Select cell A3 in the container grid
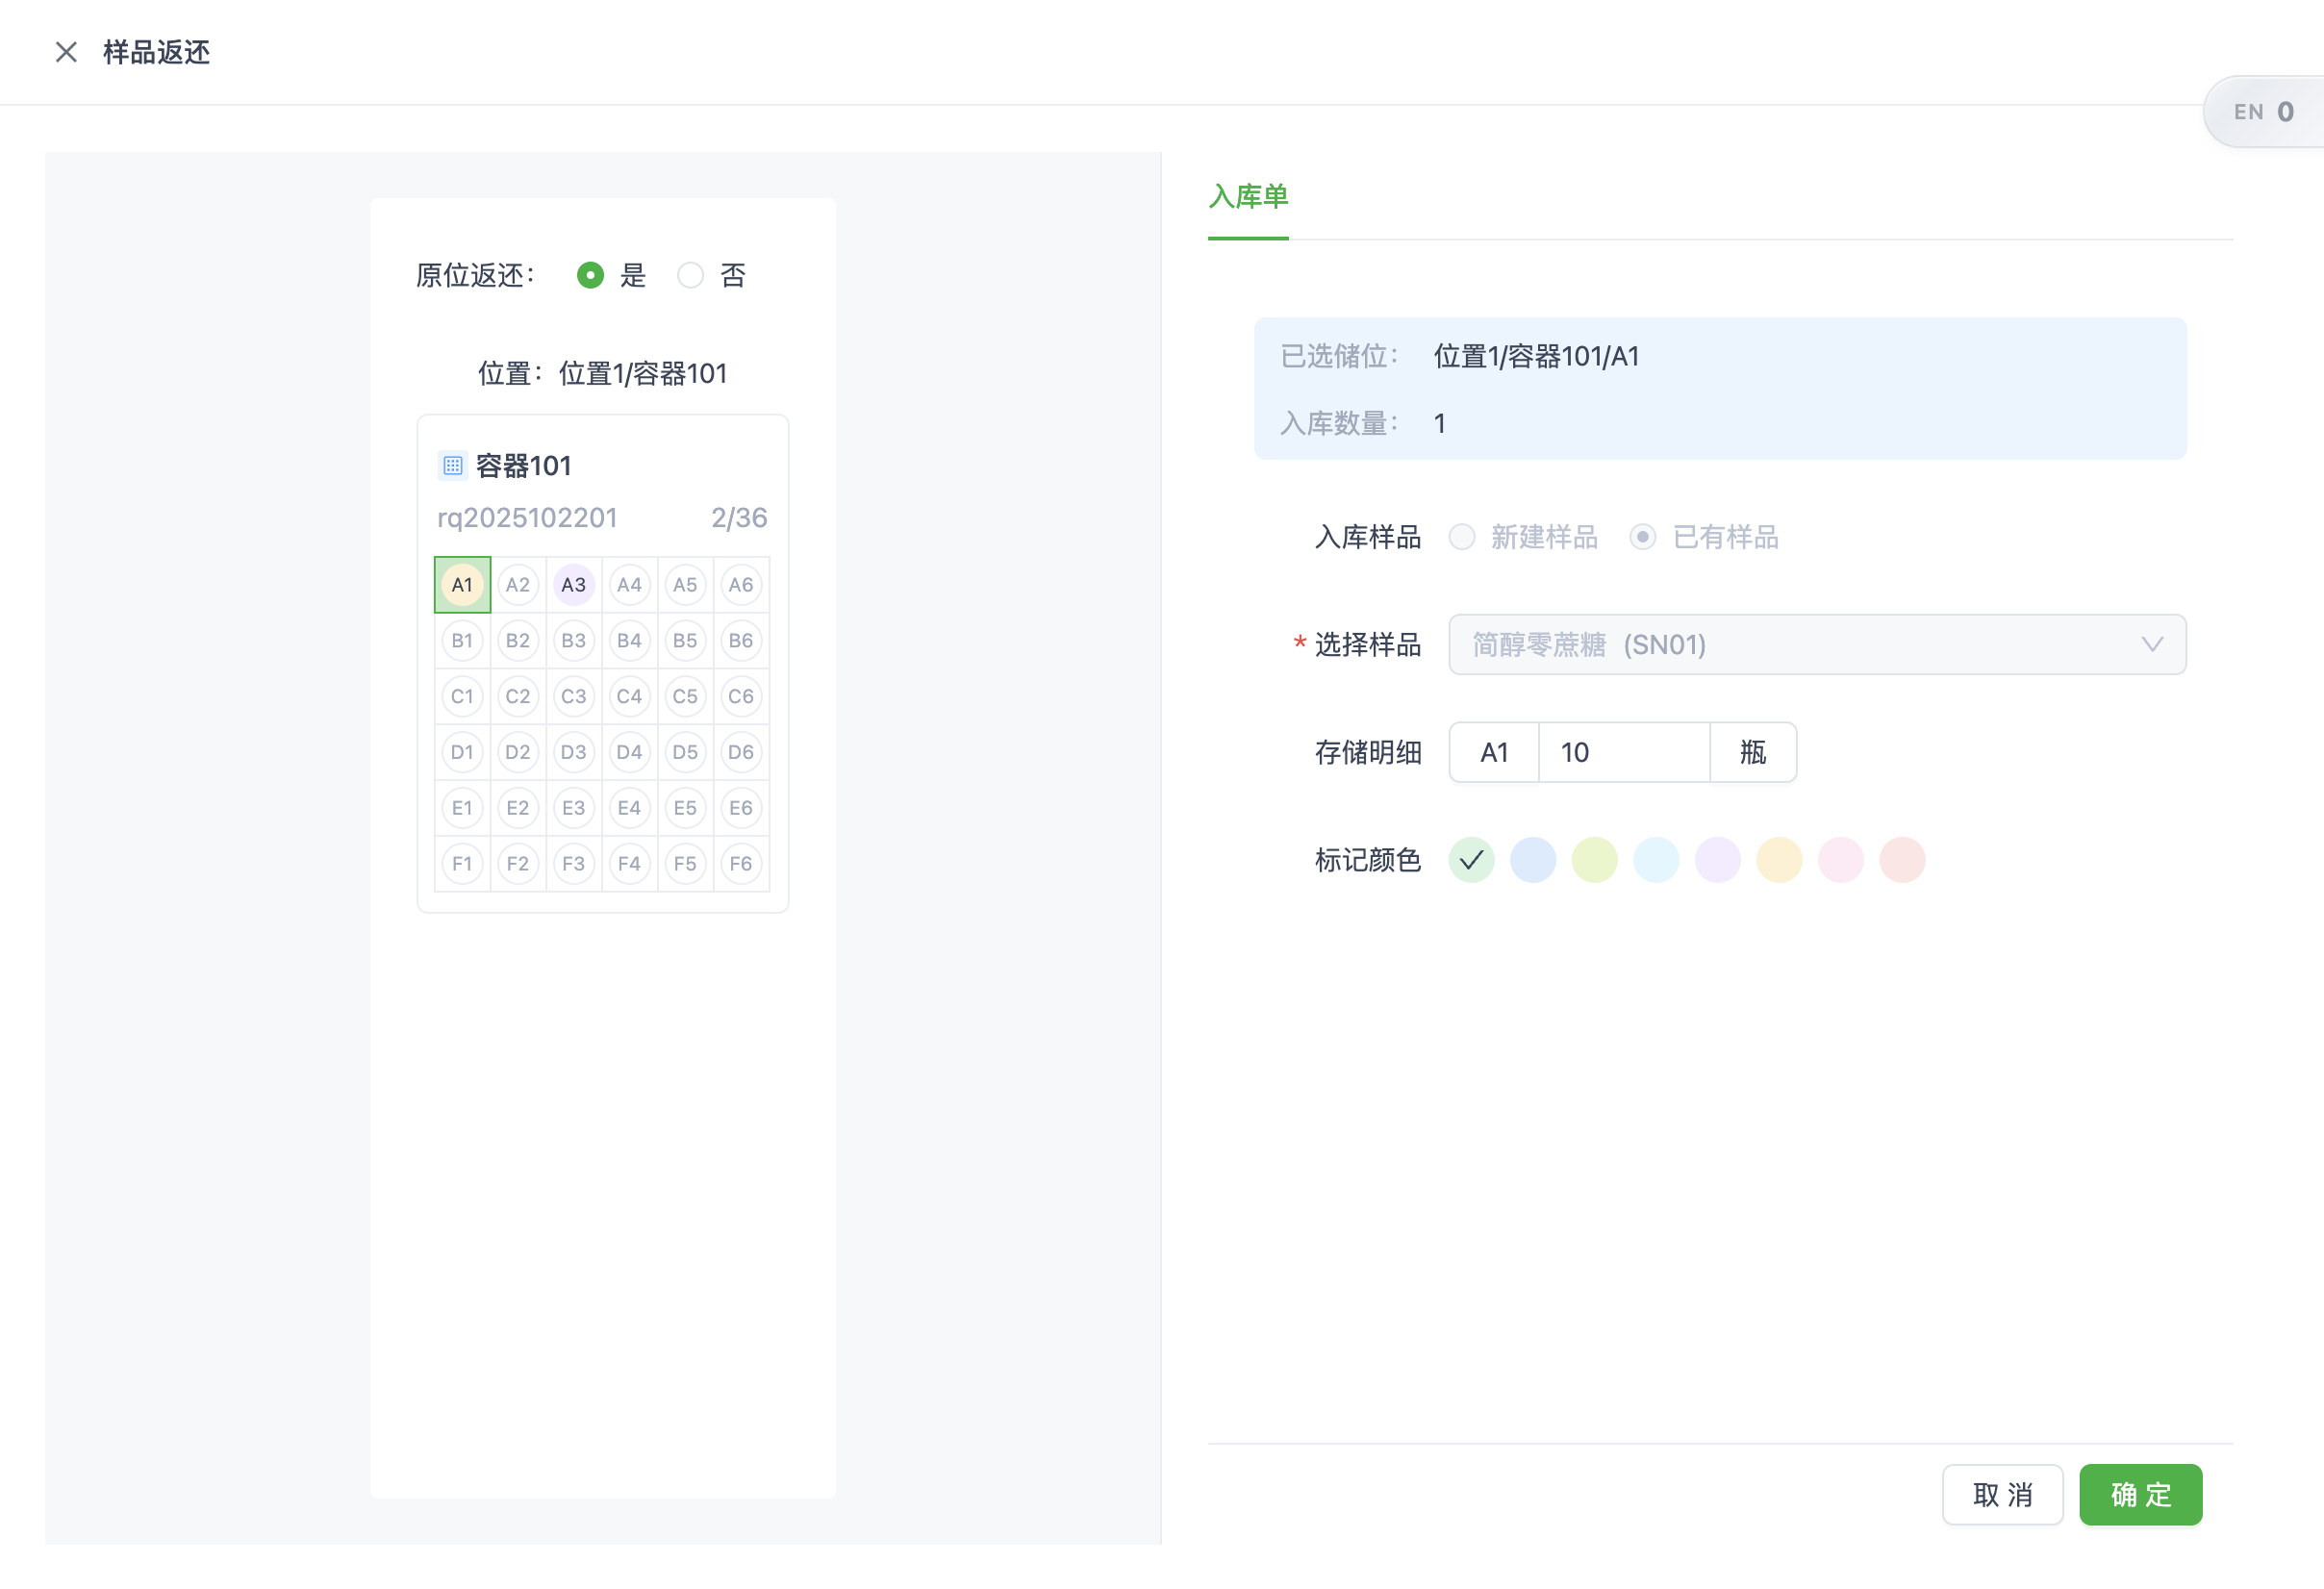This screenshot has width=2324, height=1589. point(574,584)
